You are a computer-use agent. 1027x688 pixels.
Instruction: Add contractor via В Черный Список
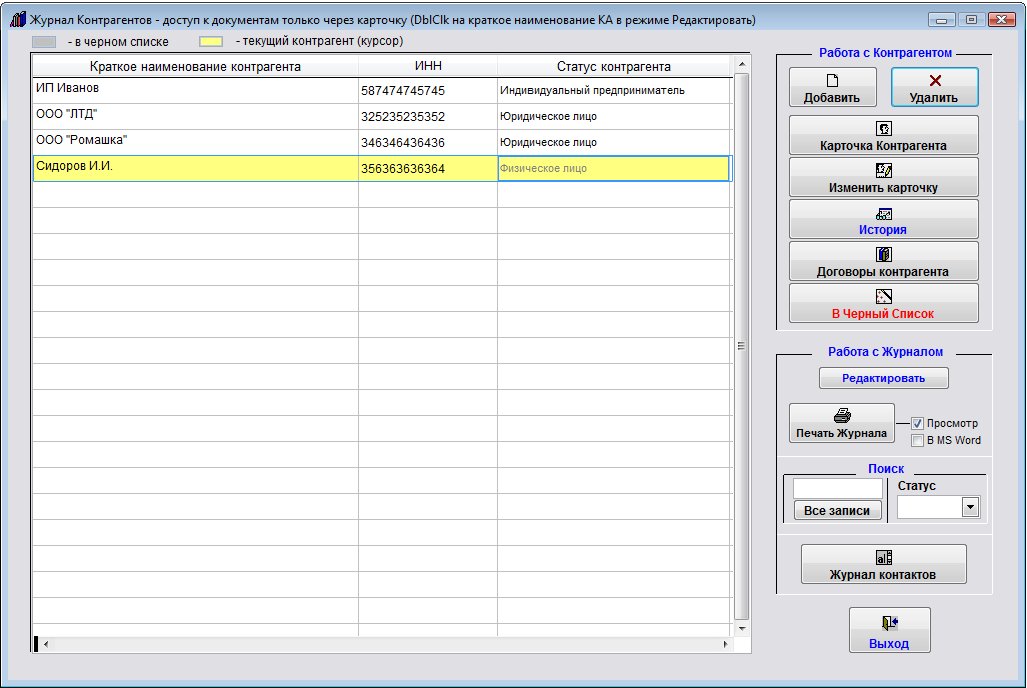883,304
